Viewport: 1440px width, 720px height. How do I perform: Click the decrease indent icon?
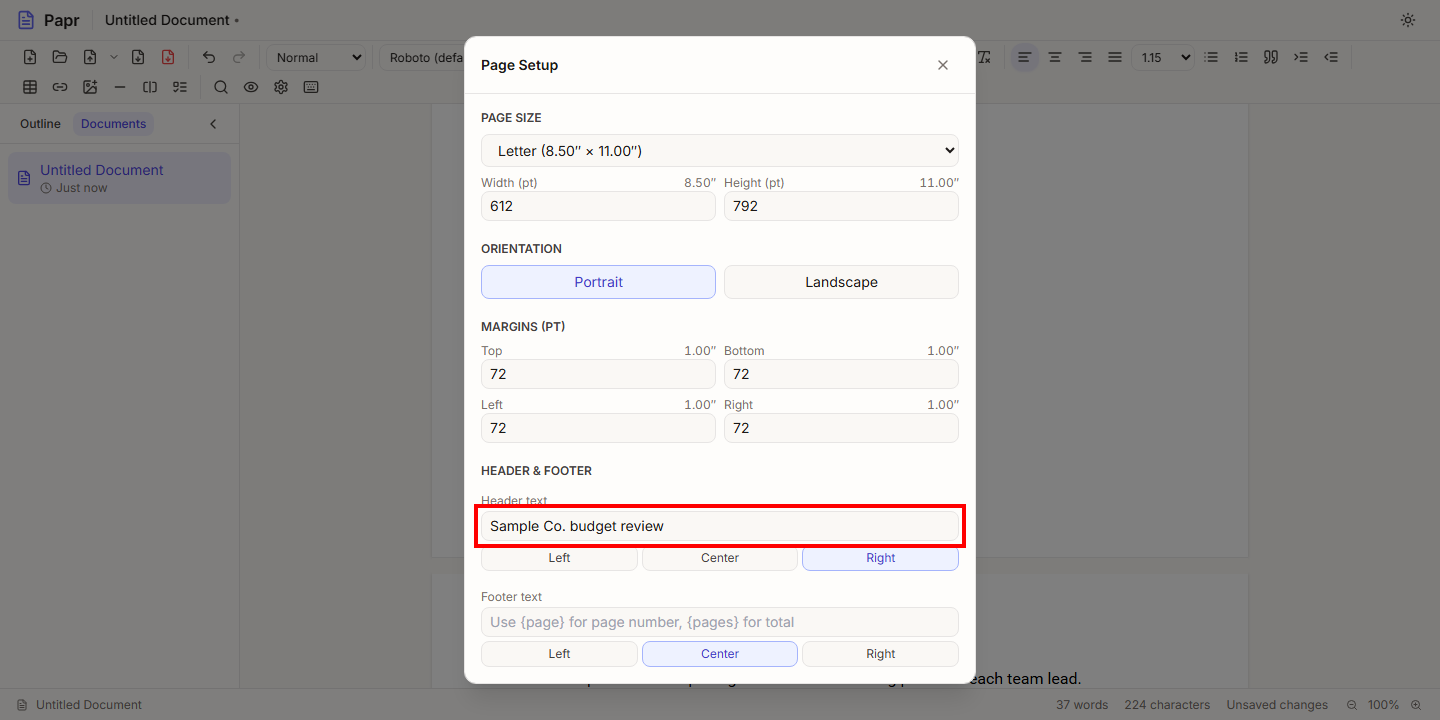pyautogui.click(x=1331, y=57)
